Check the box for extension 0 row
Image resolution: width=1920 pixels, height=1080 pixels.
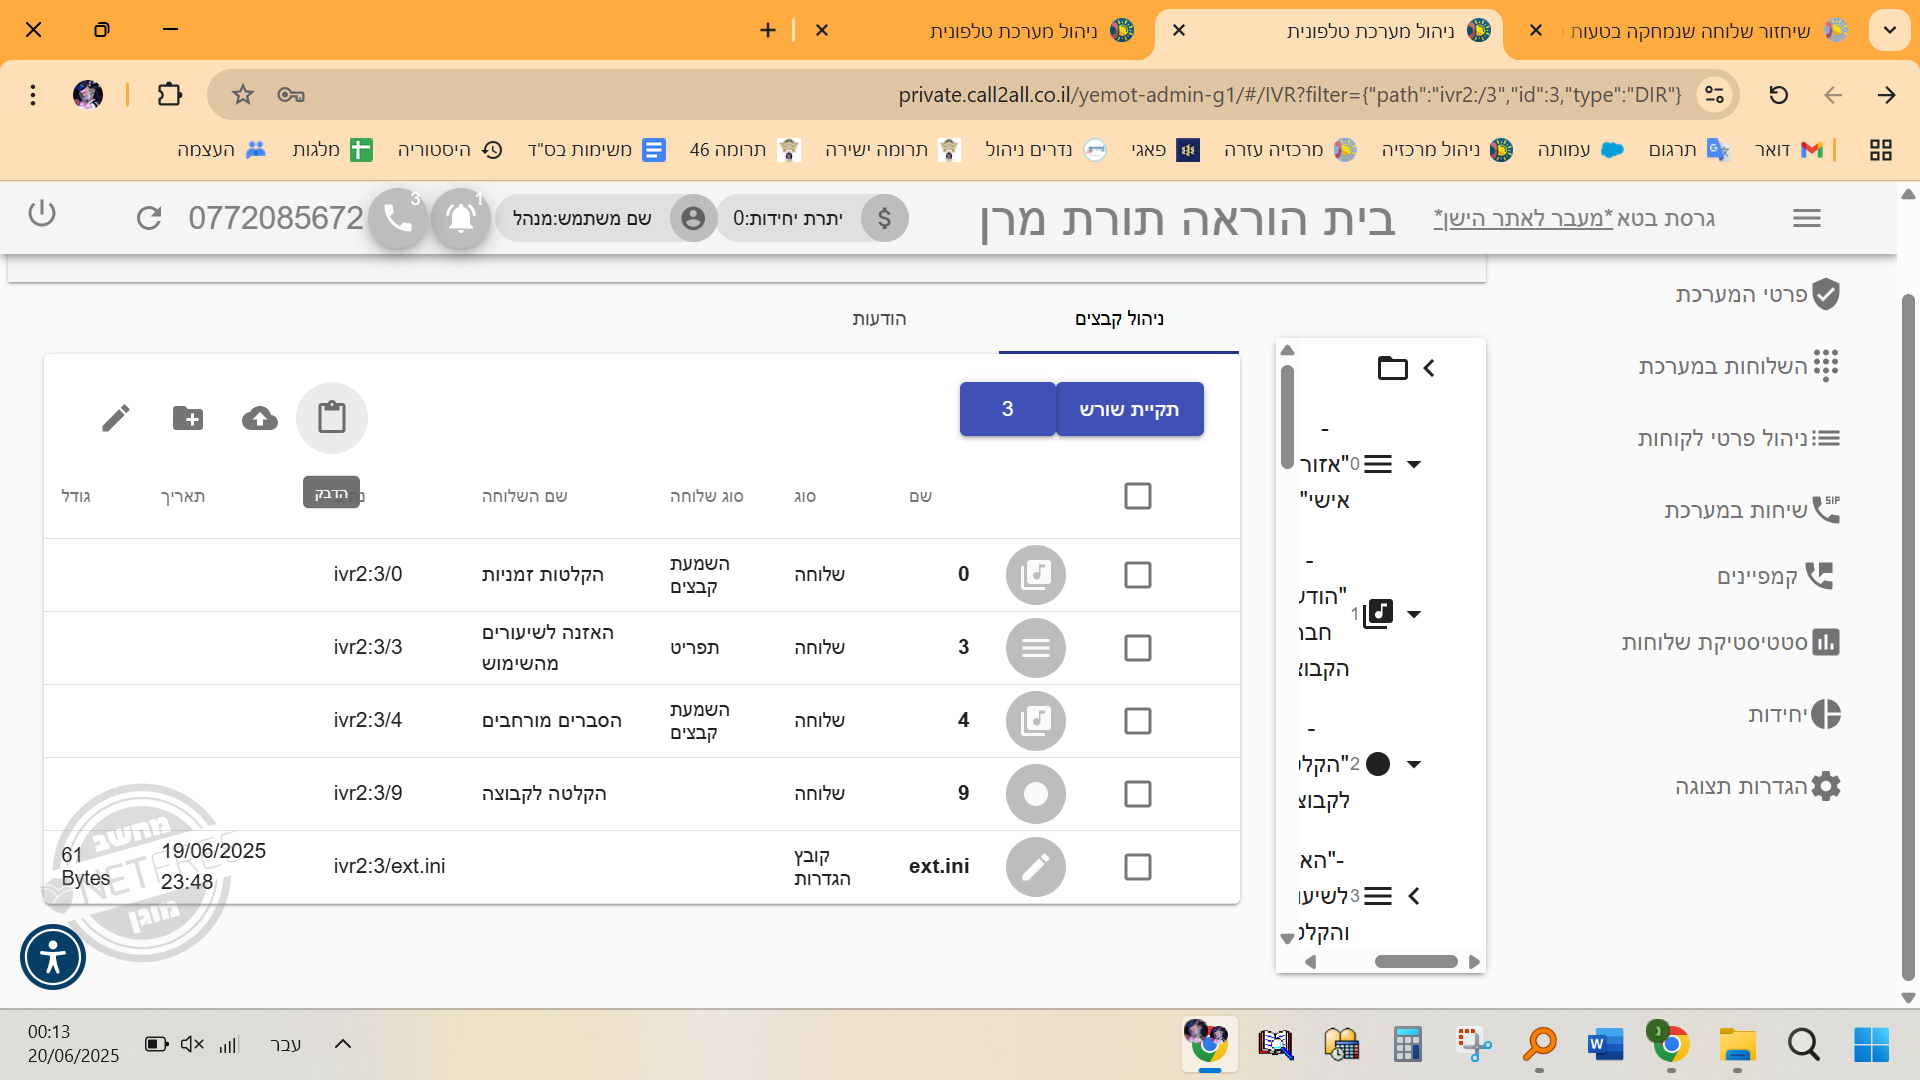coord(1138,575)
